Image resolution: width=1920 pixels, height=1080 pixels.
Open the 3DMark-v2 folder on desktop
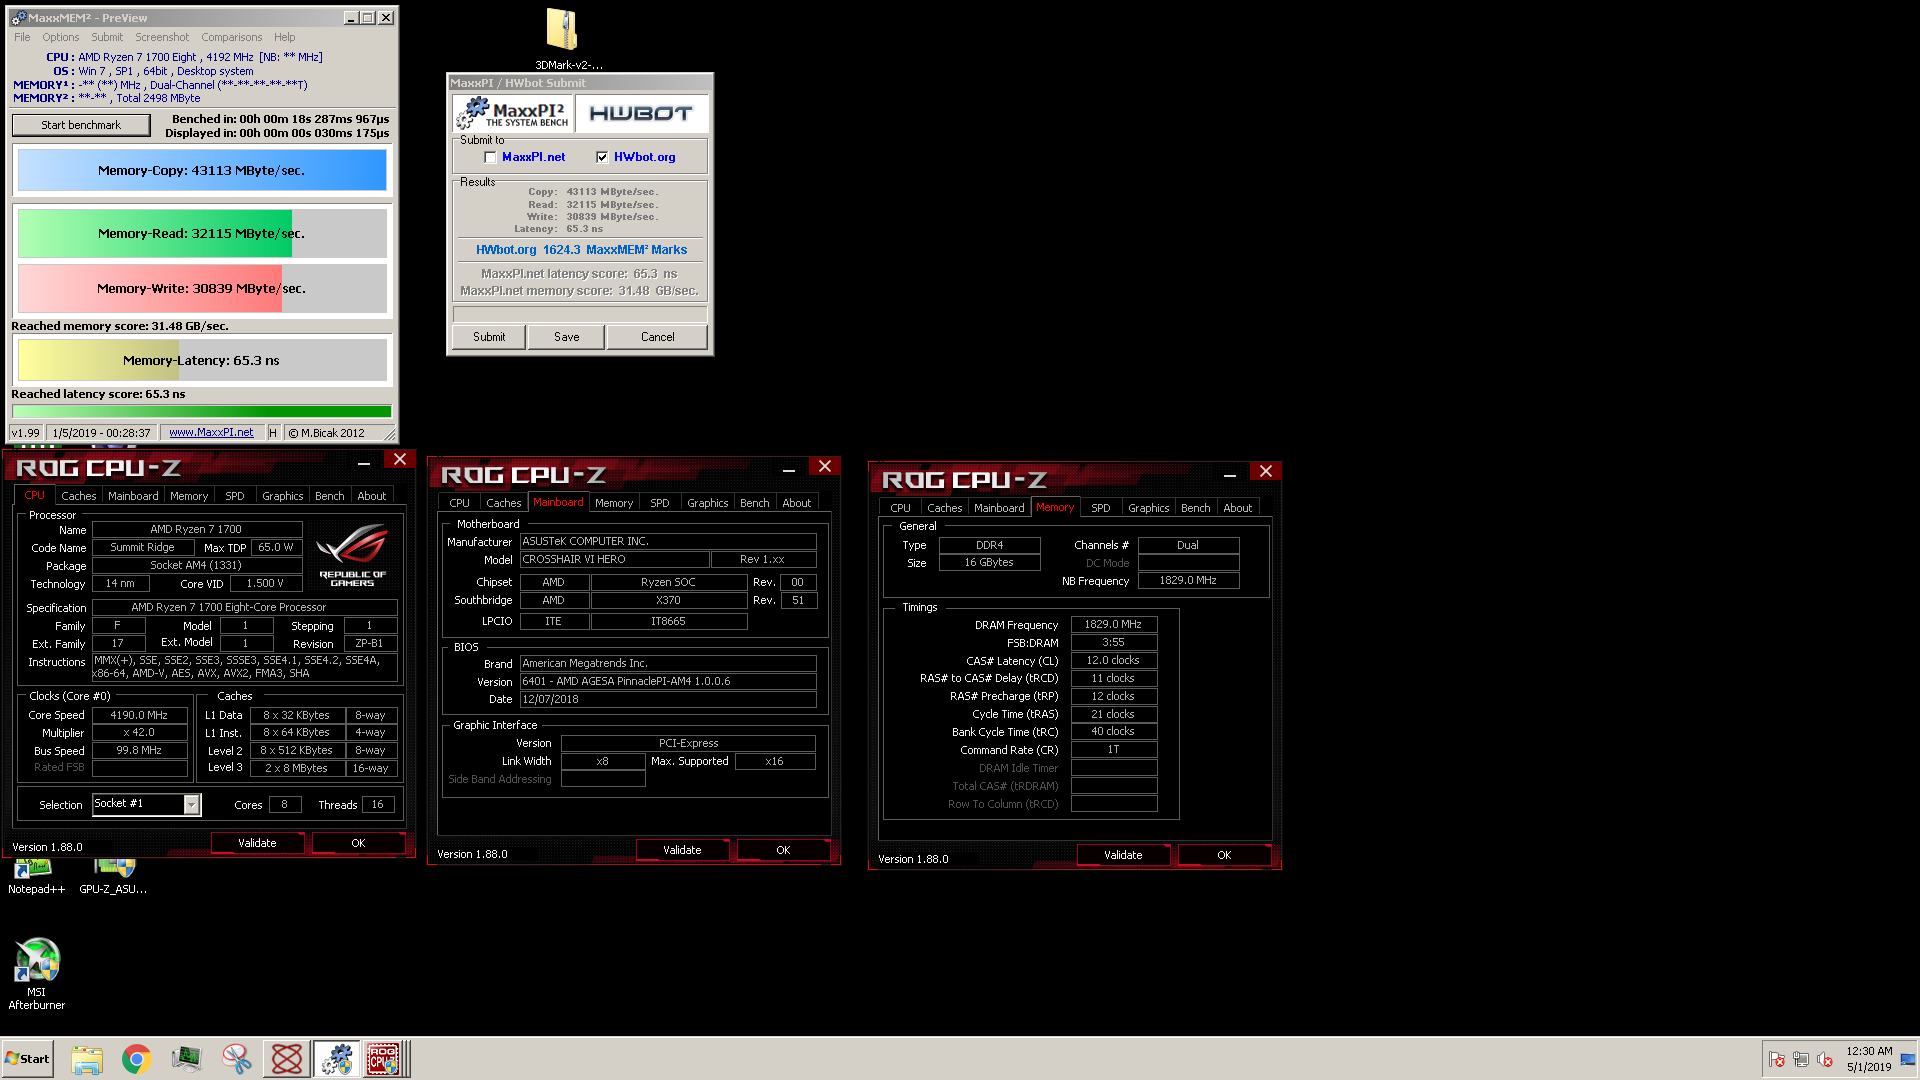click(563, 38)
